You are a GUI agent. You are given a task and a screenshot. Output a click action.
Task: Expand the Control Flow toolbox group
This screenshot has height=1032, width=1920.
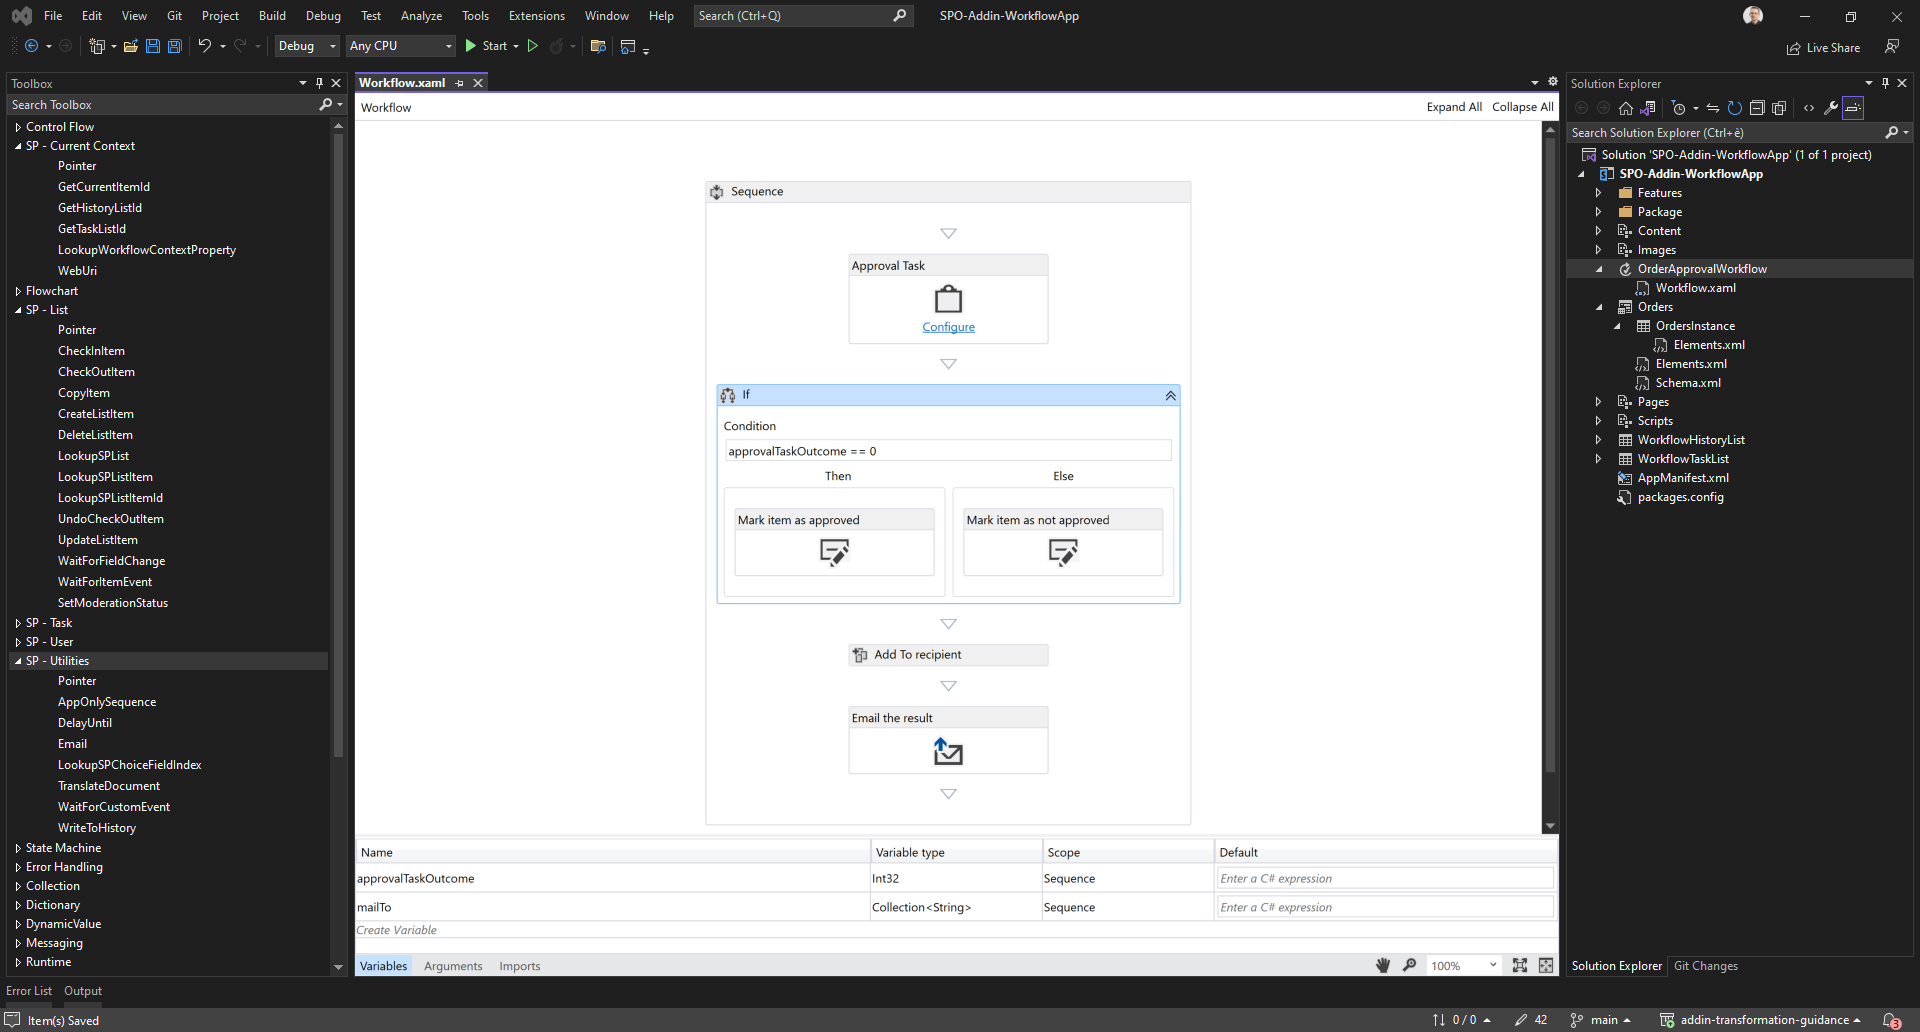[17, 126]
